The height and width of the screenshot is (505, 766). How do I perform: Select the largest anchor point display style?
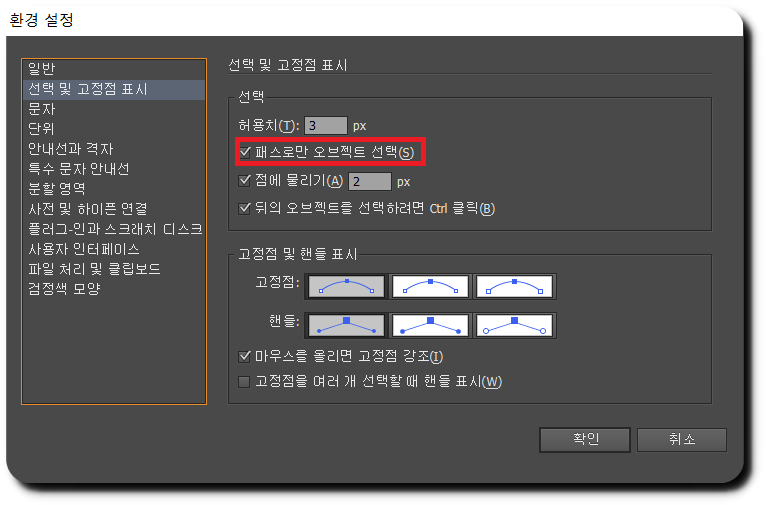[x=514, y=286]
